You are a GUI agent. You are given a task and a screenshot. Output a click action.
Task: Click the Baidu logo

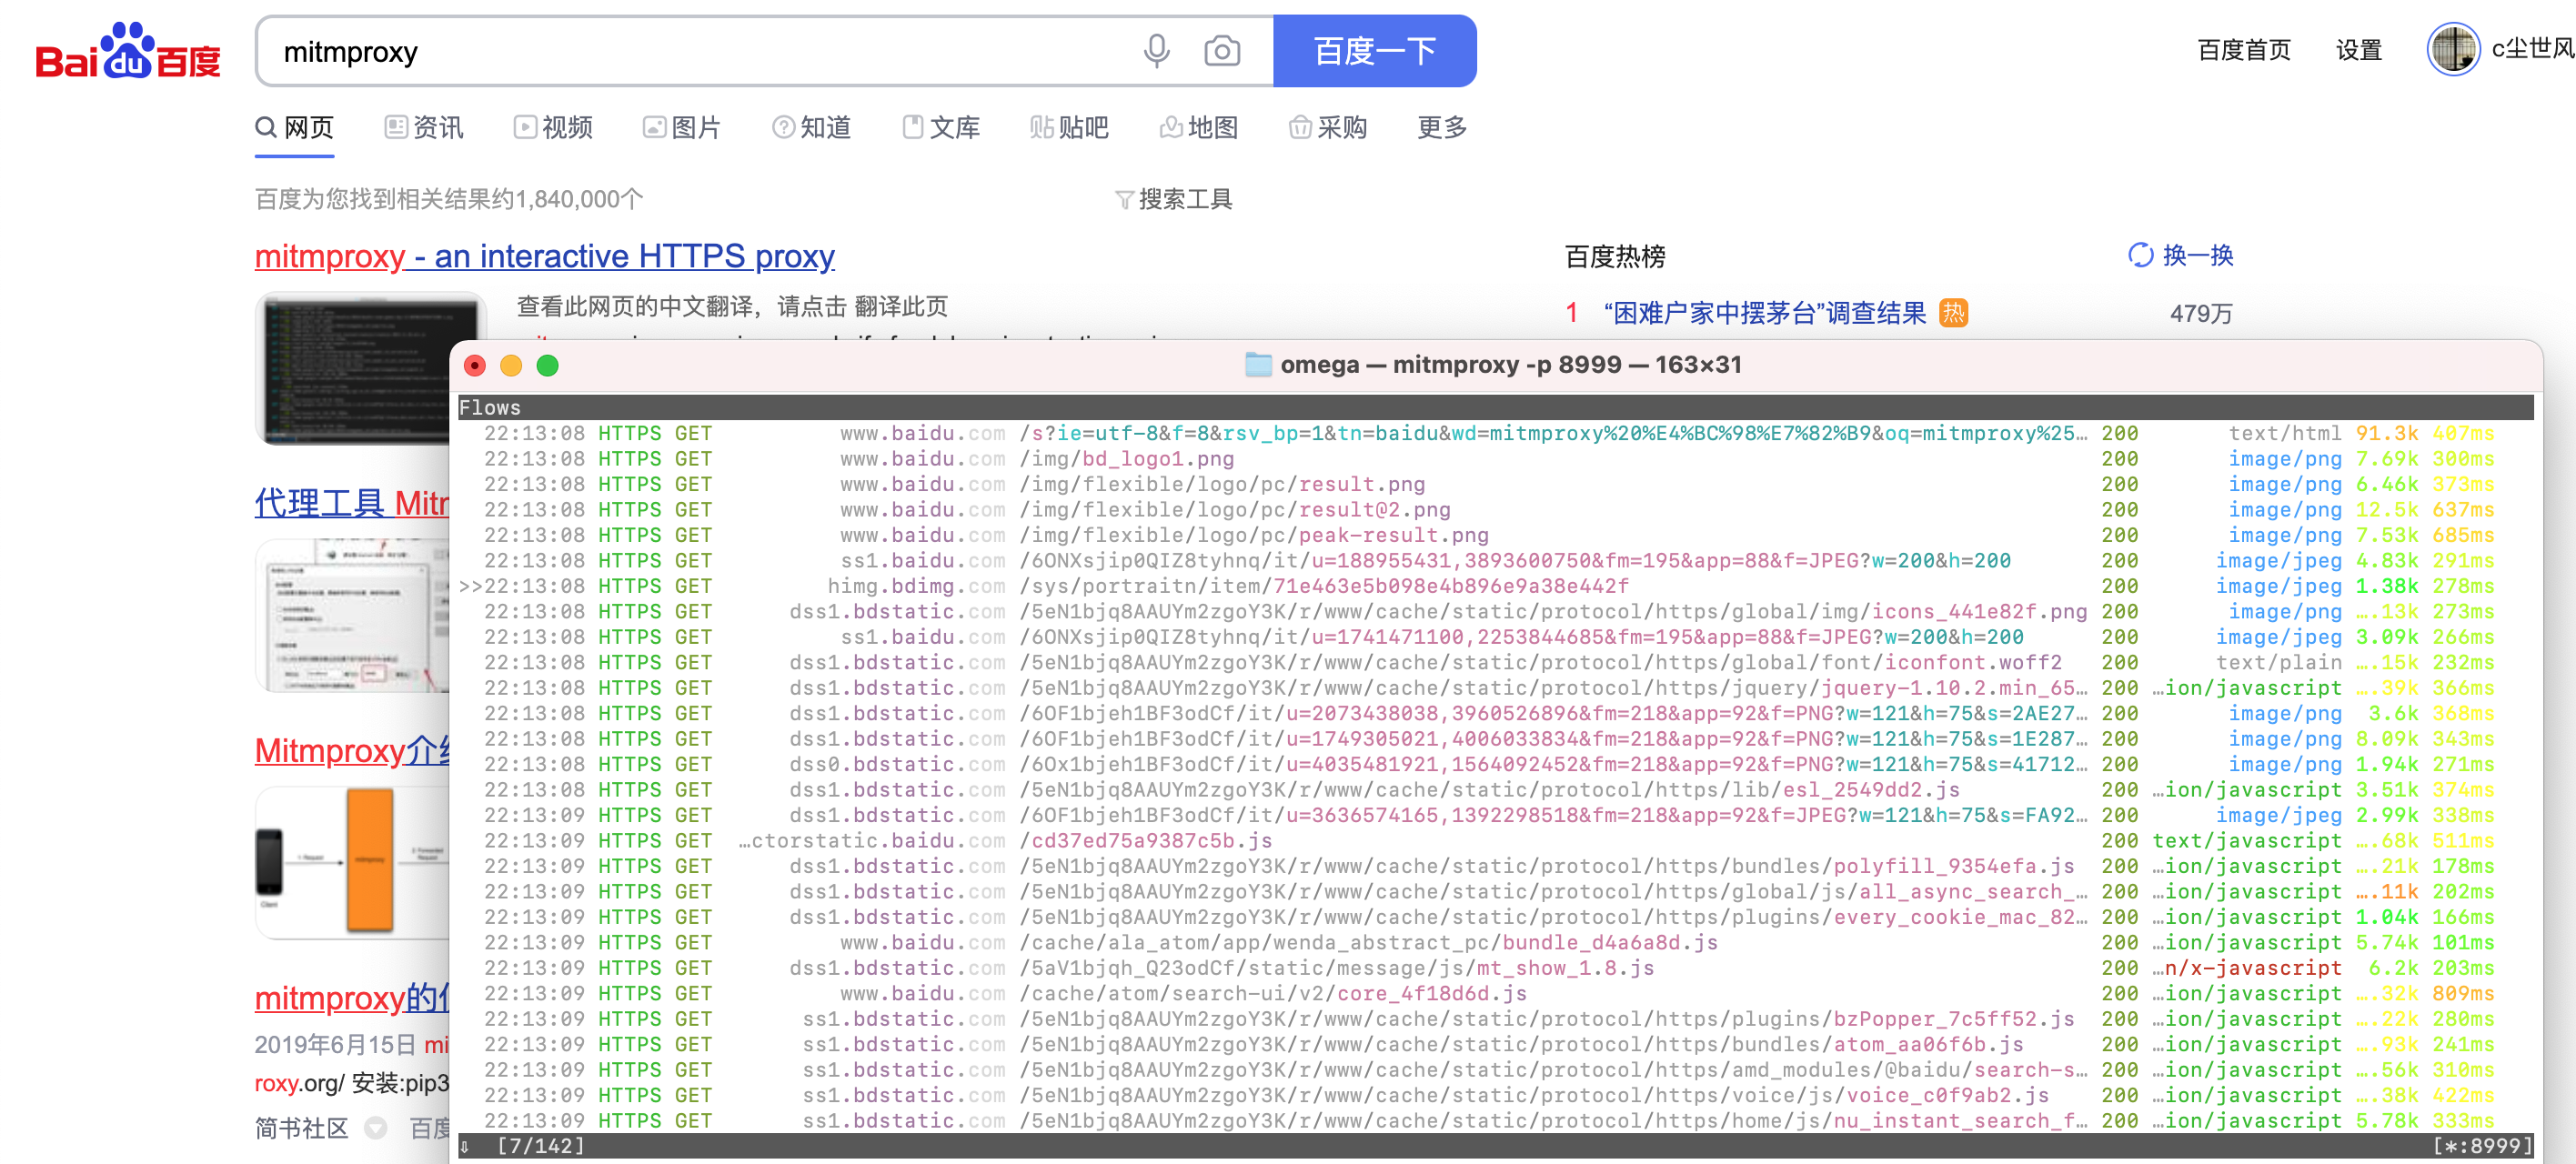pos(127,52)
